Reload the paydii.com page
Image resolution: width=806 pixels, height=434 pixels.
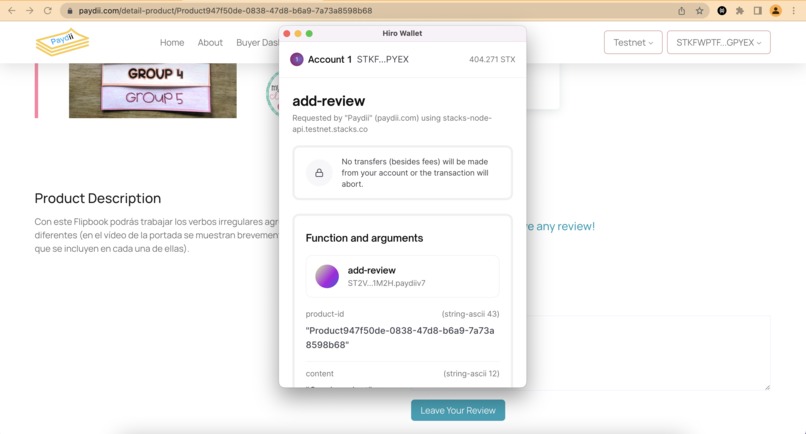click(x=48, y=10)
